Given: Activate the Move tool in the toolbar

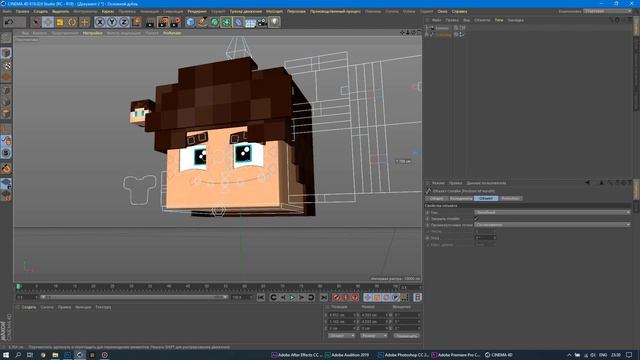Looking at the screenshot, I should [x=48, y=22].
